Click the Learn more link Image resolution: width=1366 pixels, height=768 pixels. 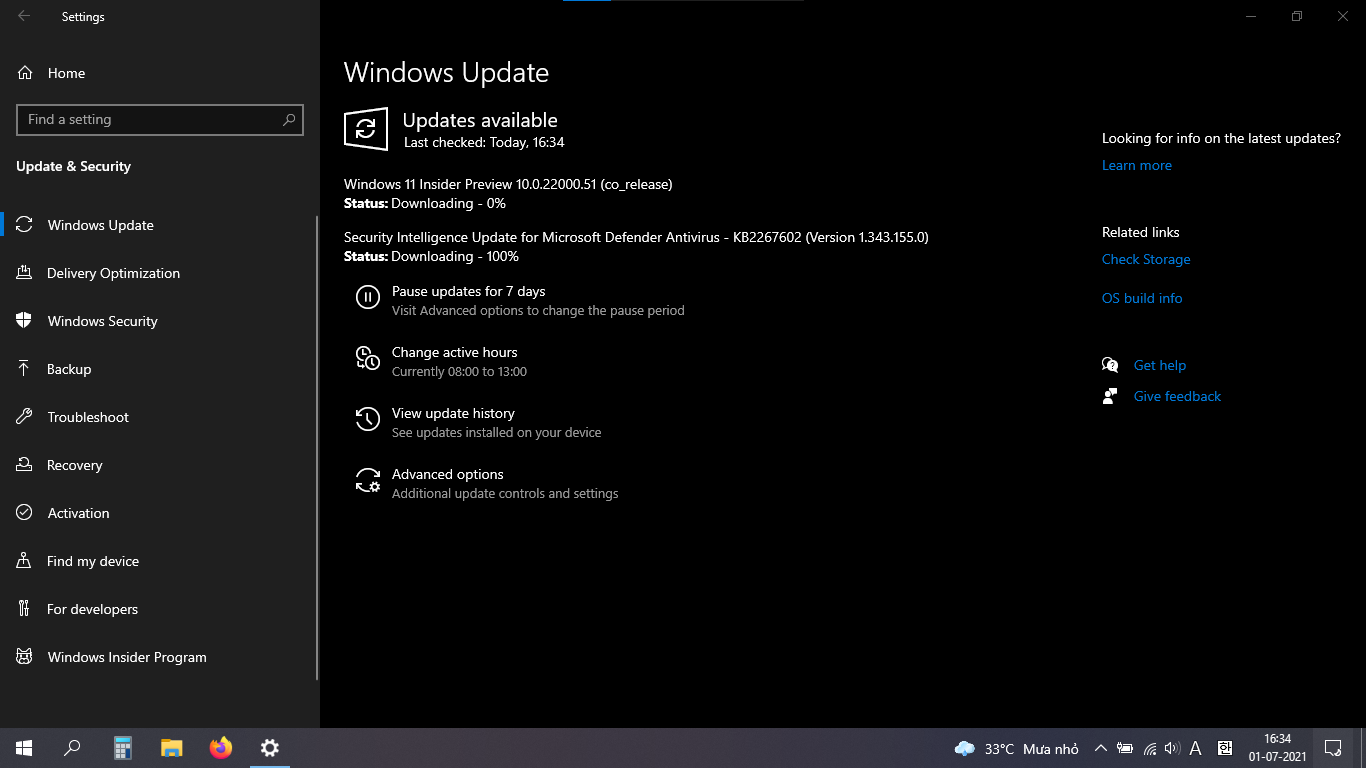pos(1137,165)
